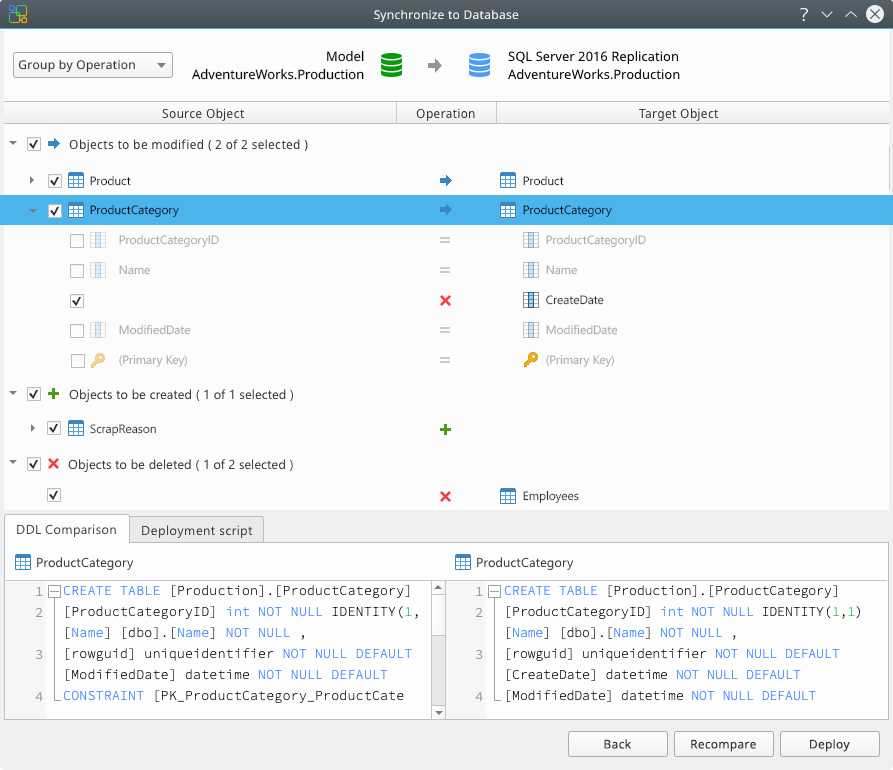Screen dimensions: 893x770
Task: Expand the Product table row
Action: [32, 180]
